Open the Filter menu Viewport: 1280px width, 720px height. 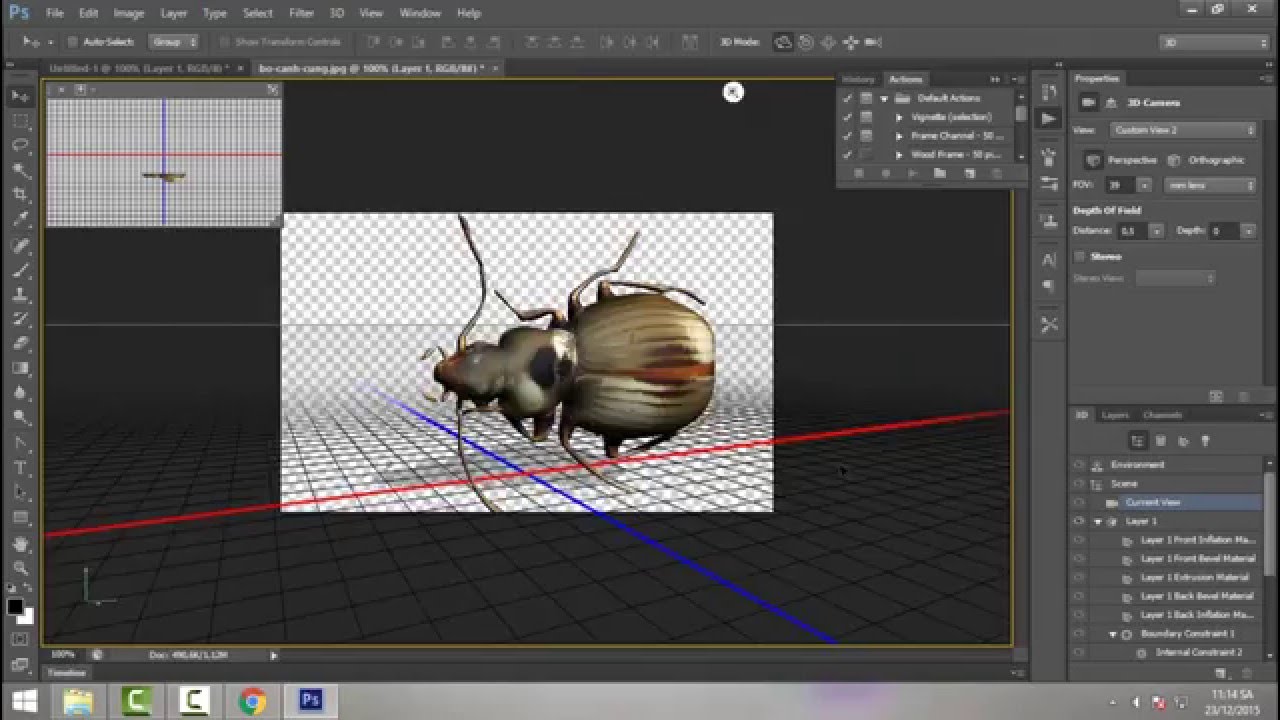pyautogui.click(x=301, y=13)
